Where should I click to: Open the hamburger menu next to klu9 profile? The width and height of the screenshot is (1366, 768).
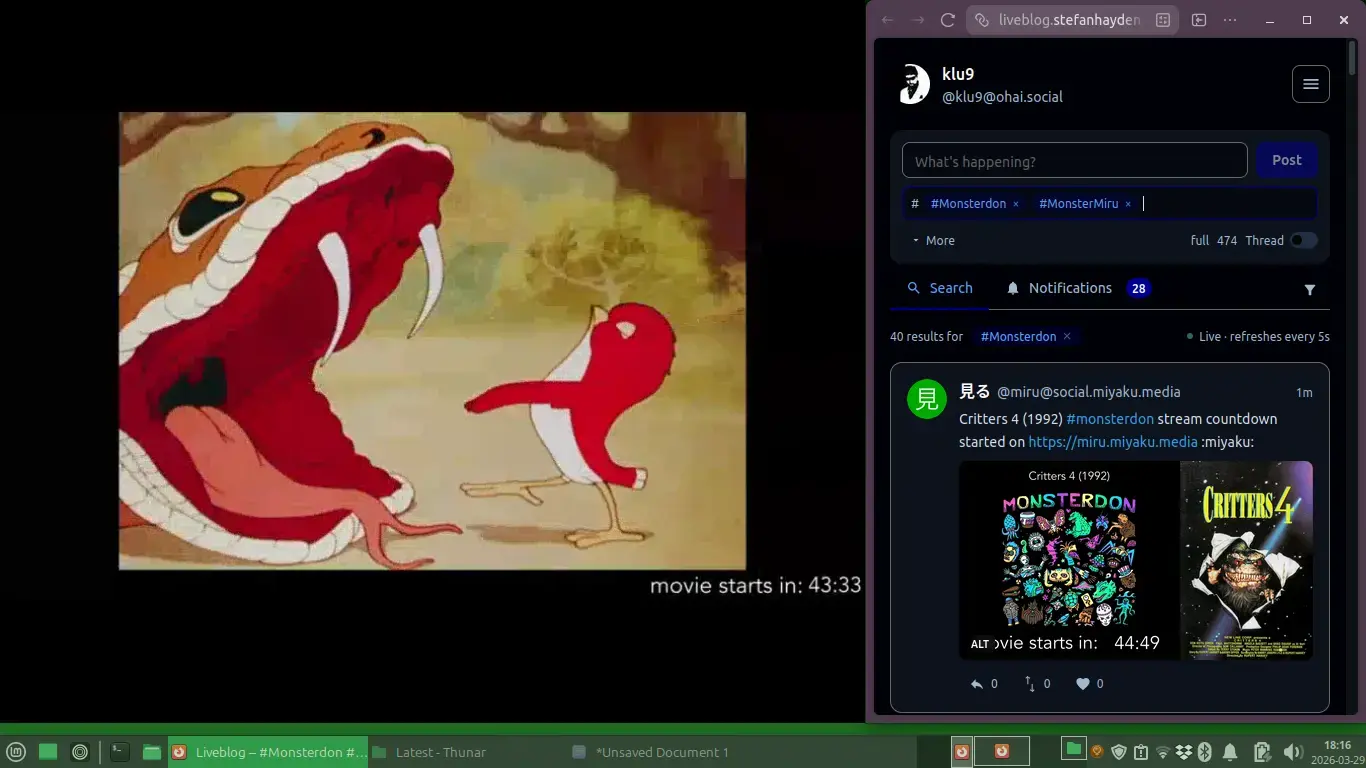[1311, 84]
